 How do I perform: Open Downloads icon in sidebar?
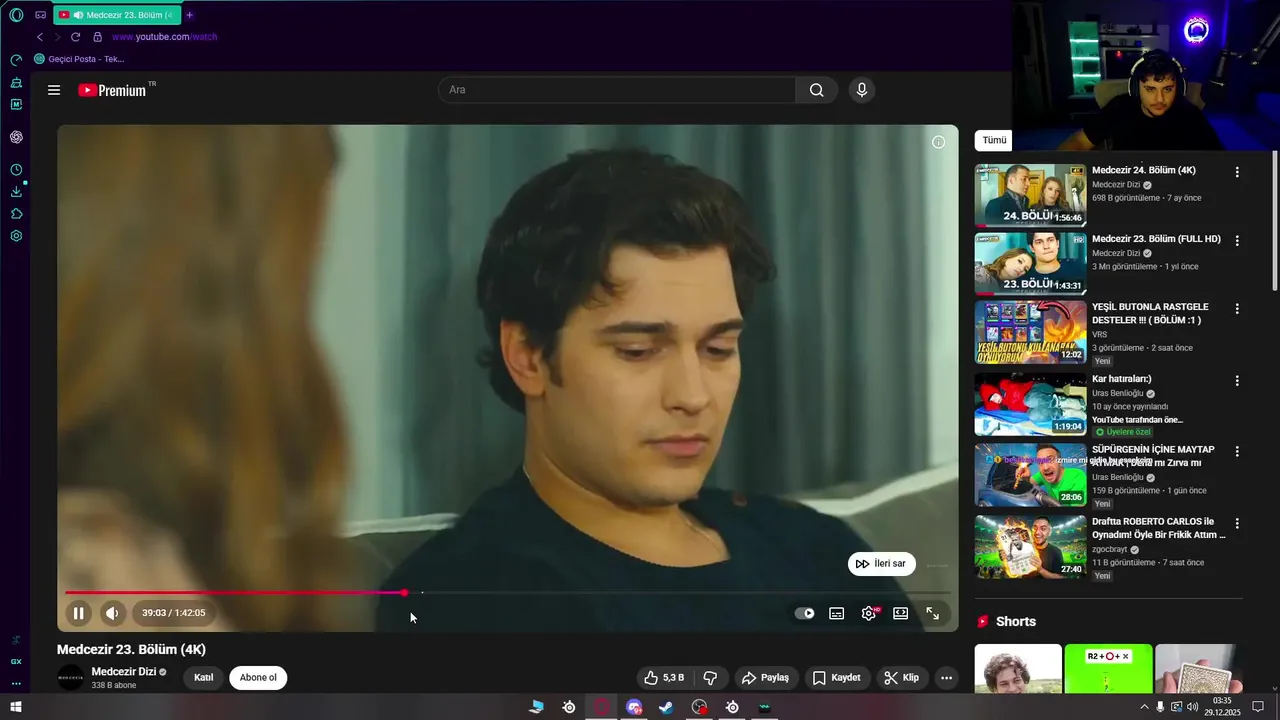tap(16, 192)
